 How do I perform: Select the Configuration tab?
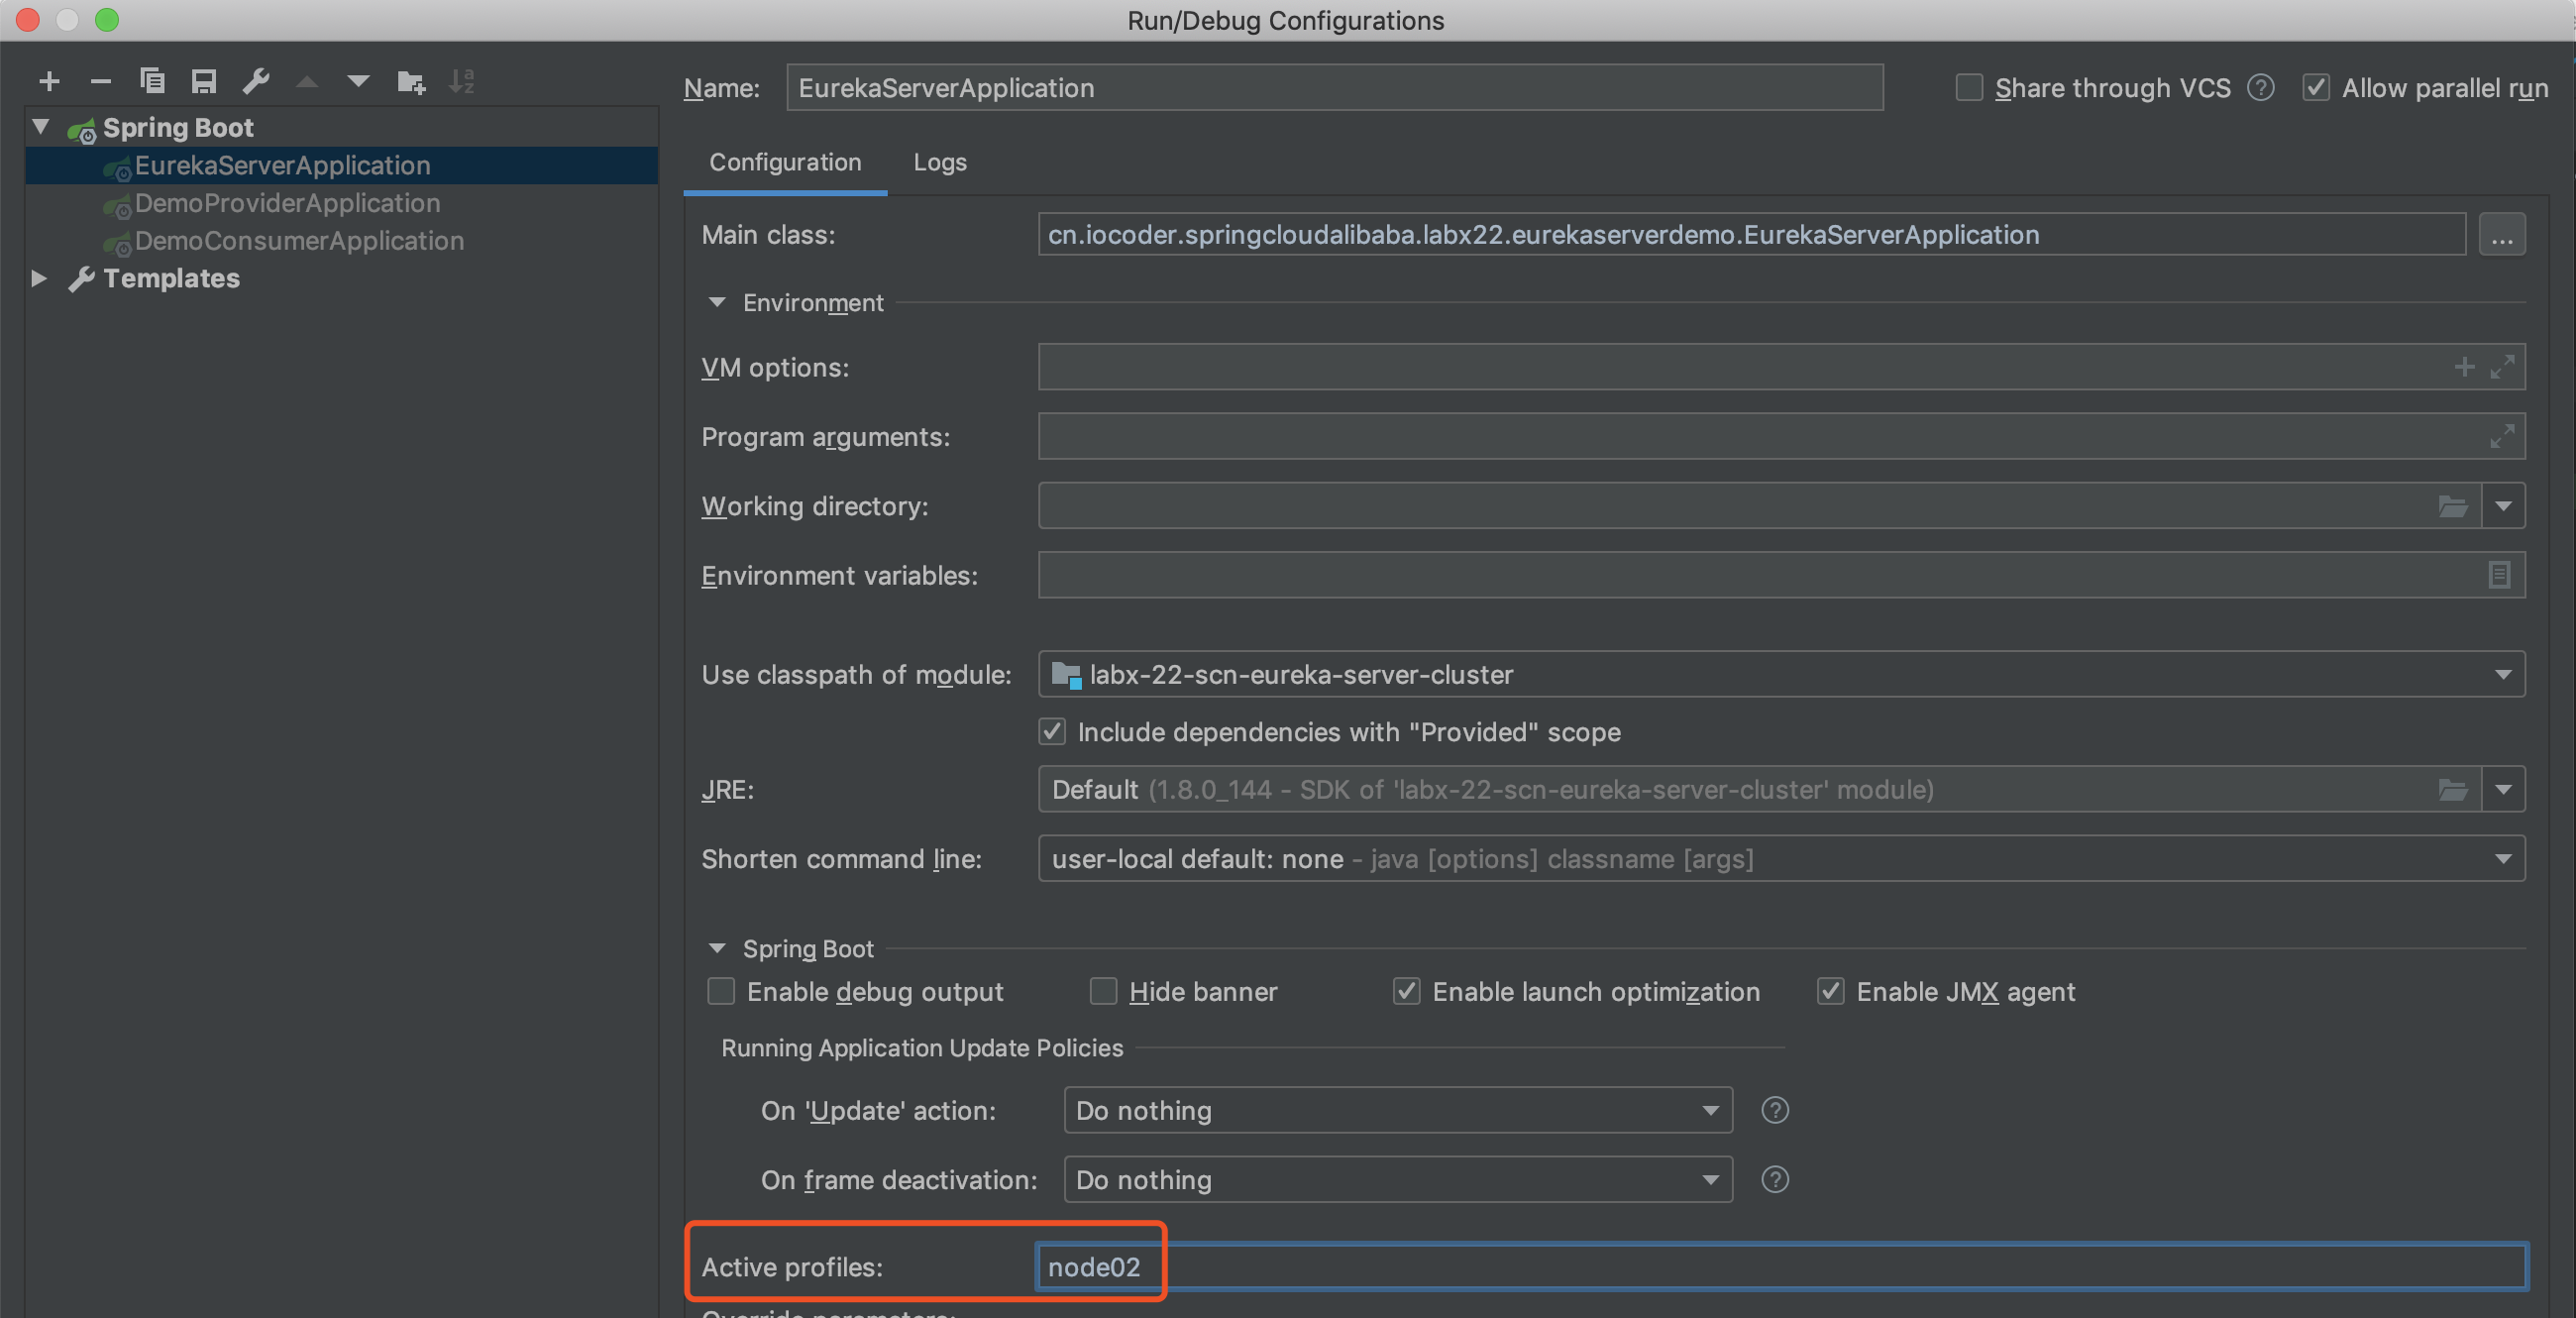pyautogui.click(x=784, y=162)
